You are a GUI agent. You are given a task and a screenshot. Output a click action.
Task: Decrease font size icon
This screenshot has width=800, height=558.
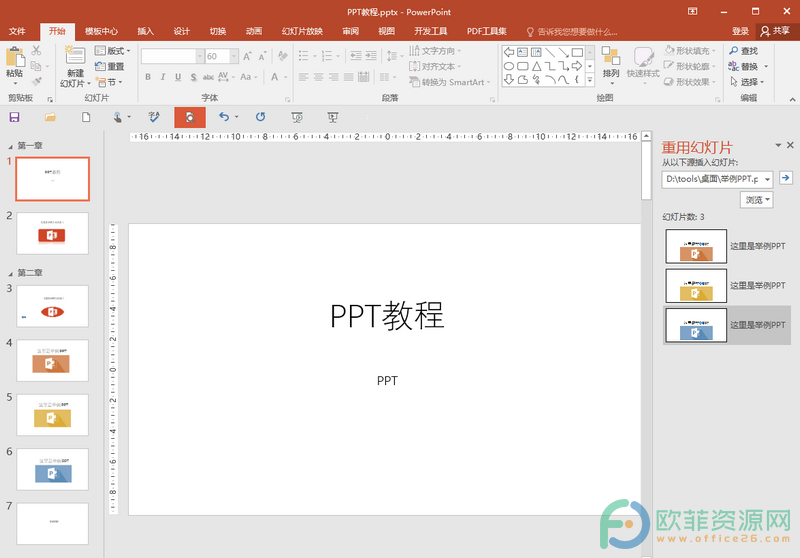click(262, 56)
